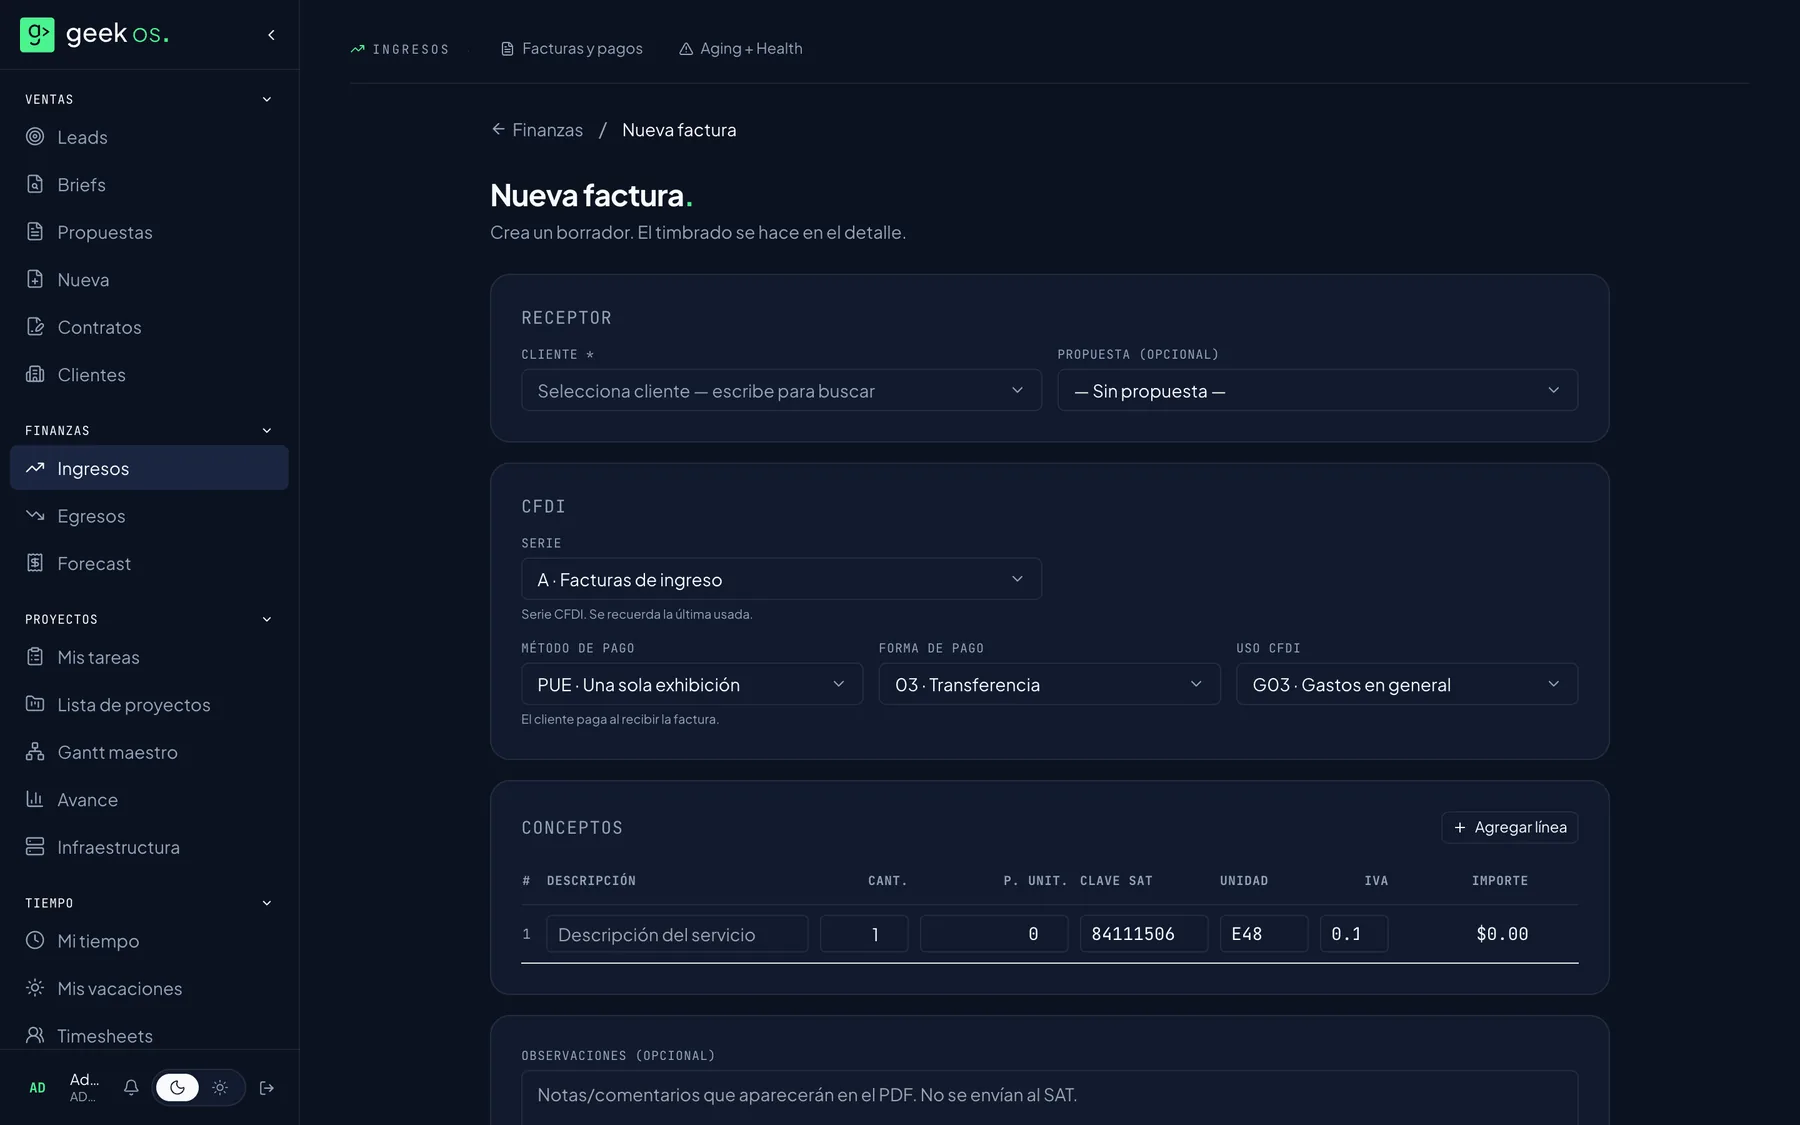Click the Descripción del servicio field
1800x1125 pixels.
(x=677, y=934)
